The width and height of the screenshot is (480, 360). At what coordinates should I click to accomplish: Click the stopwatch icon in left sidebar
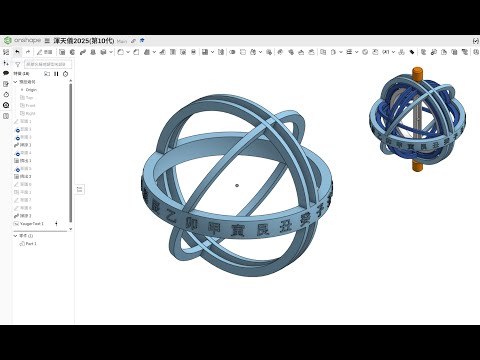coord(6,95)
